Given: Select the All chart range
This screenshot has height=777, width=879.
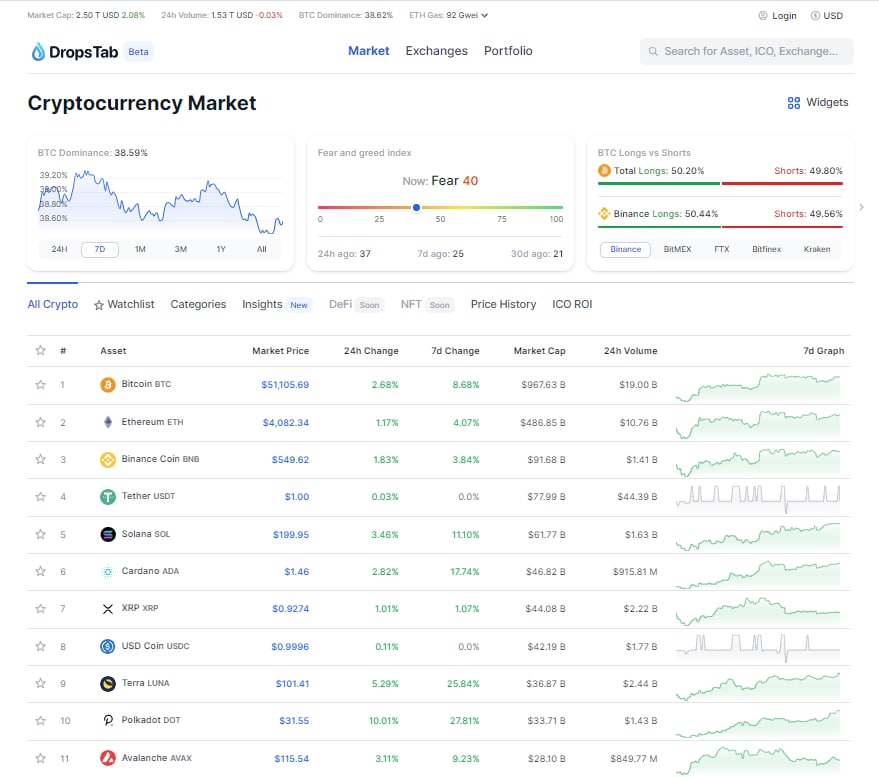Looking at the screenshot, I should [262, 249].
